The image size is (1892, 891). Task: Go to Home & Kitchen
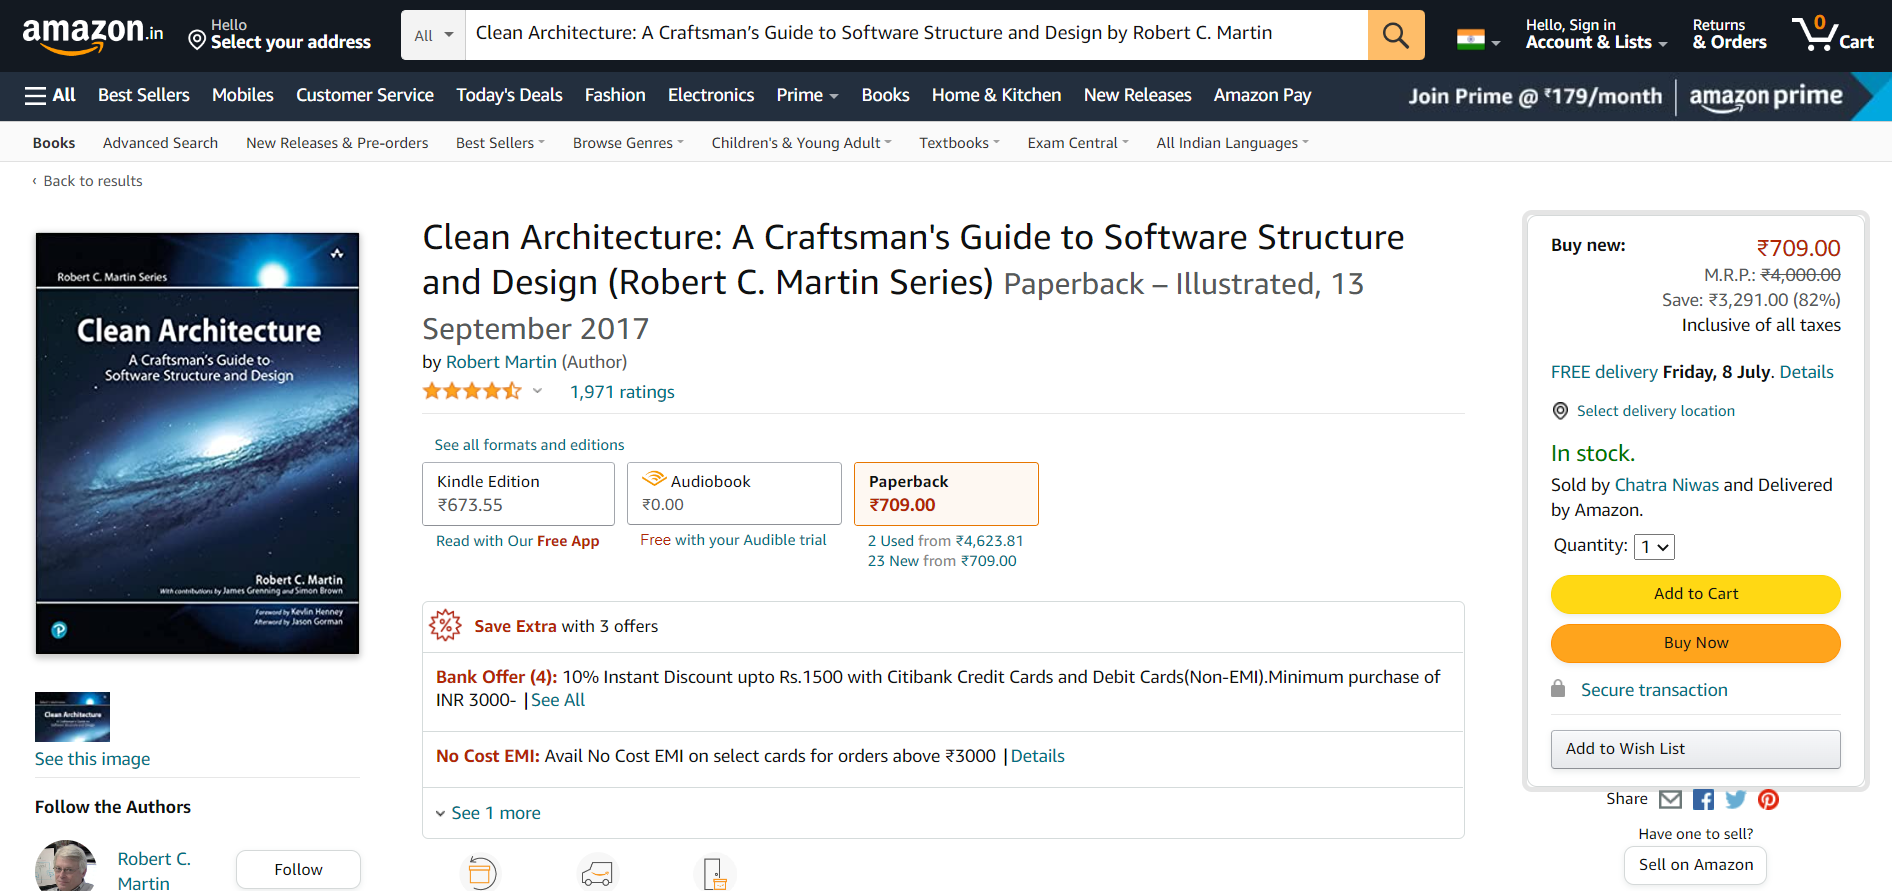[x=996, y=95]
